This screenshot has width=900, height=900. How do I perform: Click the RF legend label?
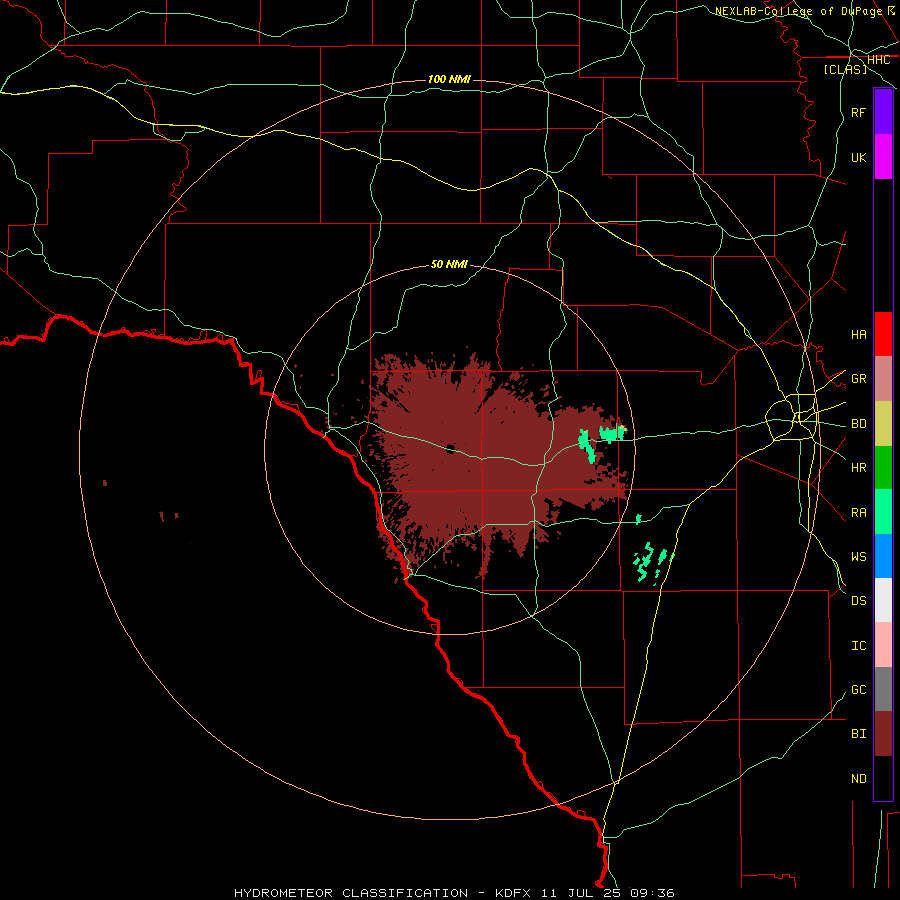coord(859,113)
